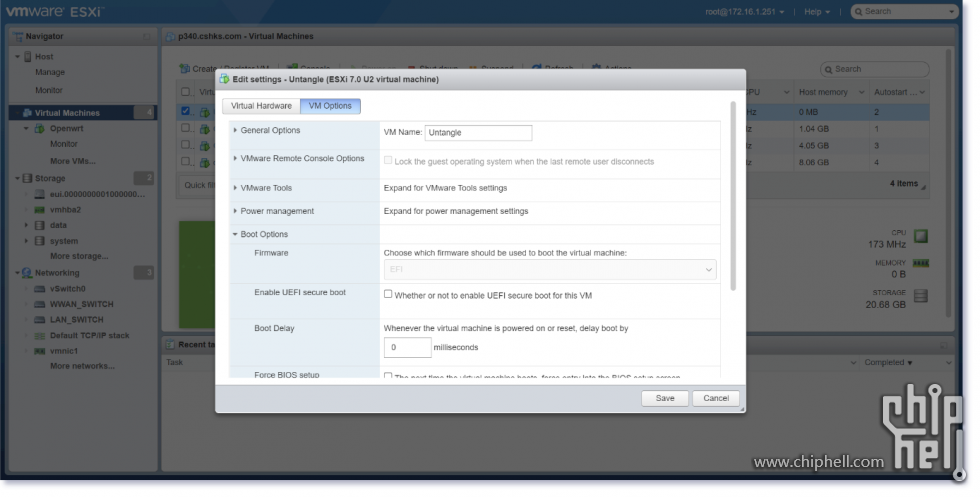Select Virtual Machines in Navigator
The width and height of the screenshot is (980, 497).
point(82,113)
